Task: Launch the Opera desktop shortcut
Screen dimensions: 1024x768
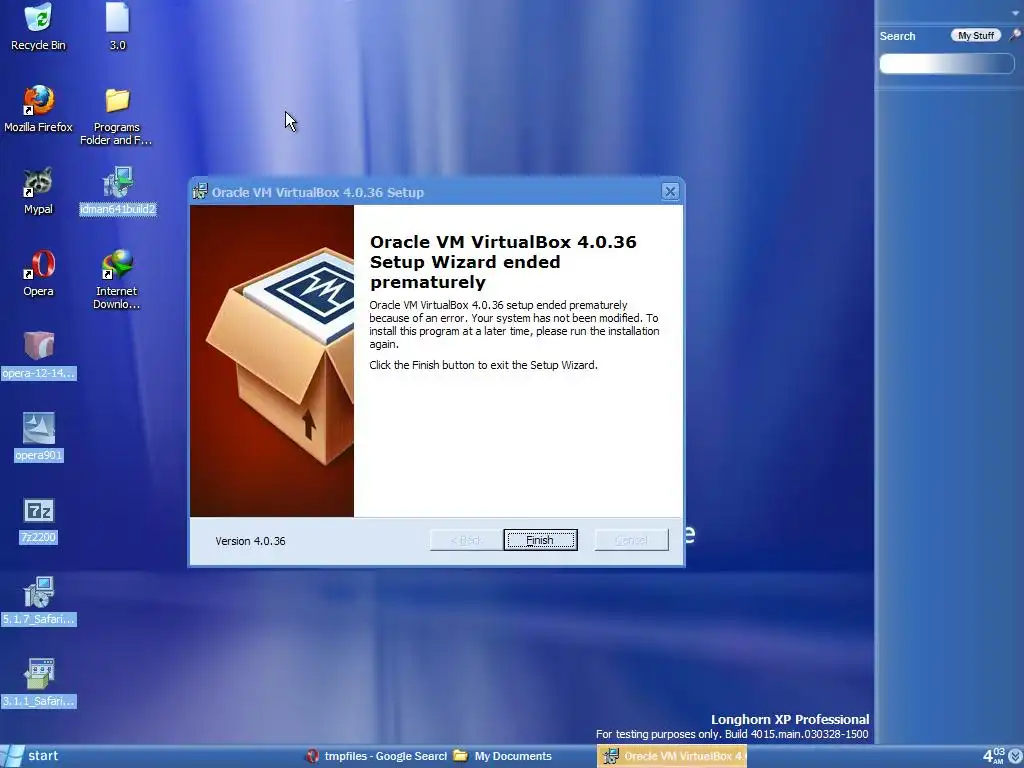Action: [x=38, y=274]
